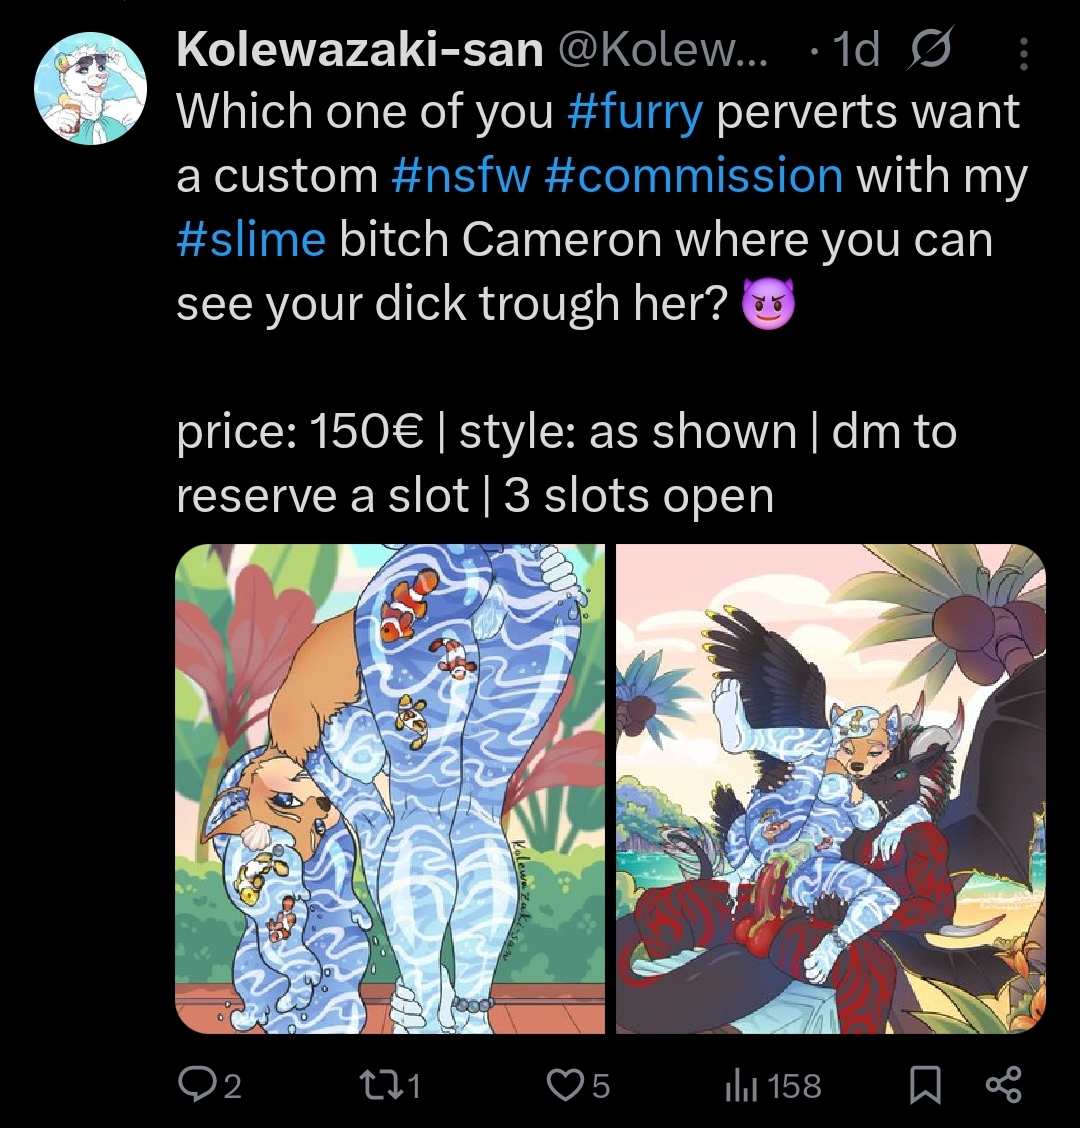Open the Kolewazaki-san profile avatar
The width and height of the screenshot is (1080, 1128).
pos(90,88)
